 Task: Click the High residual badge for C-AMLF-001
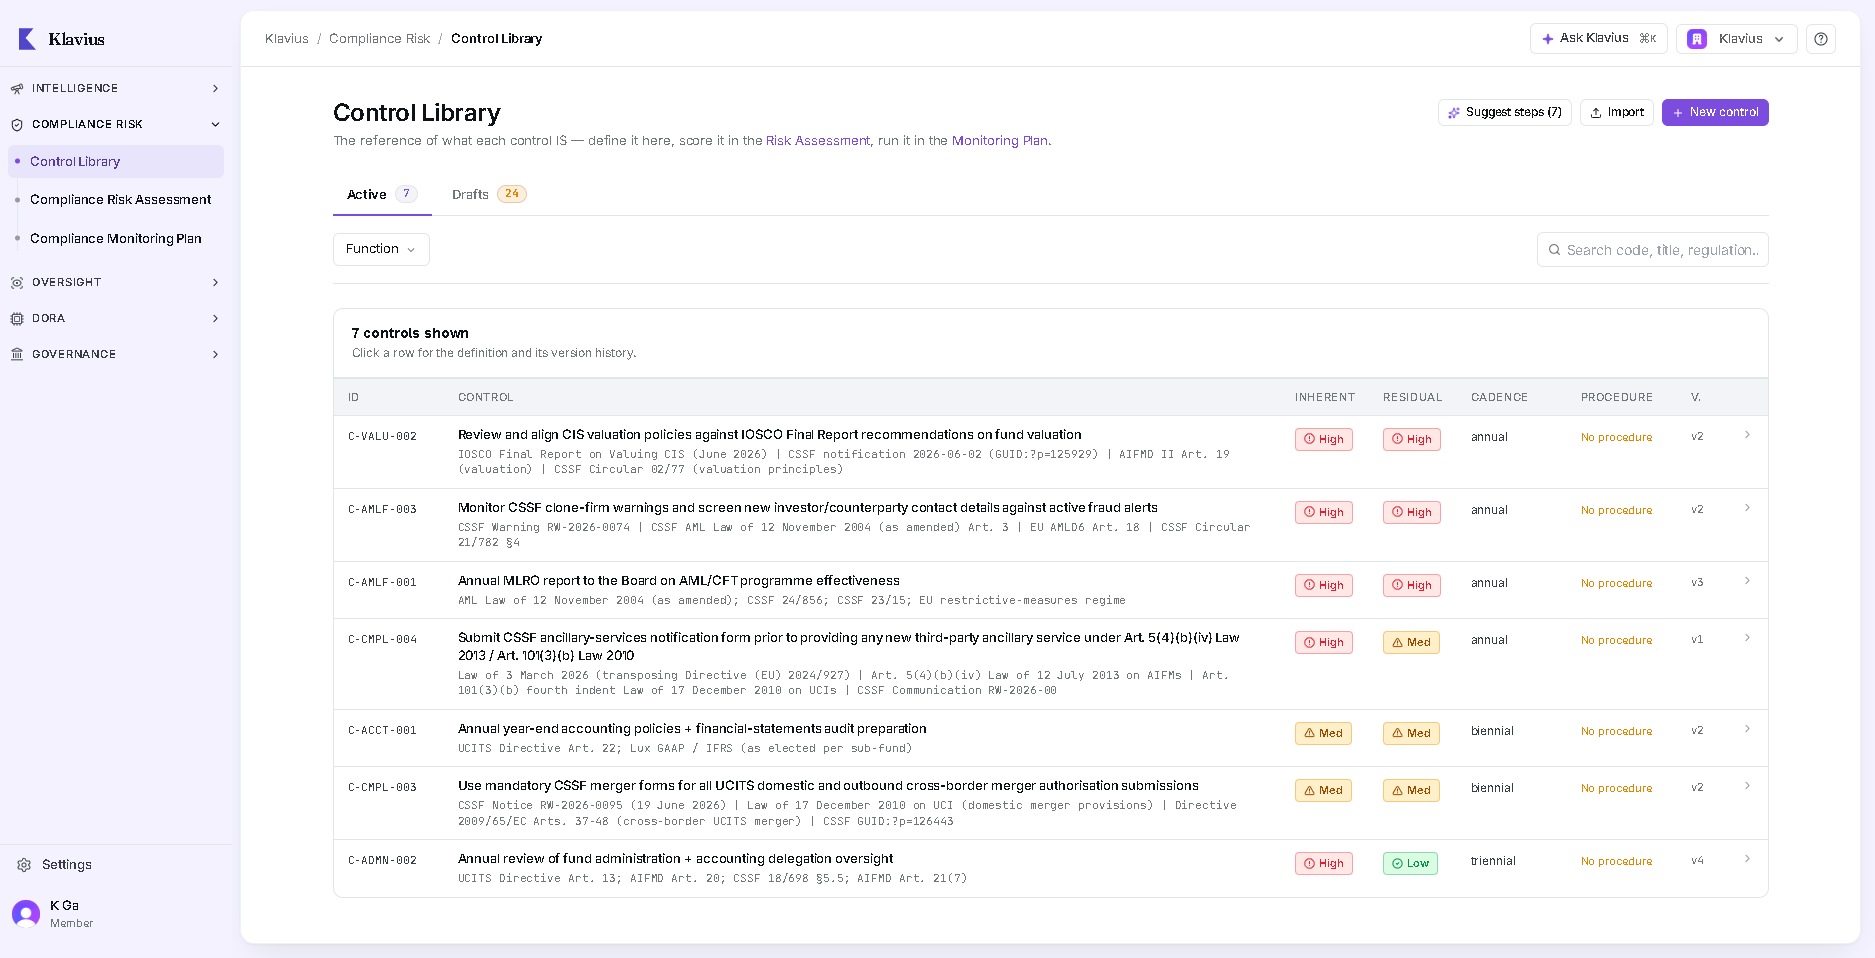click(1412, 585)
